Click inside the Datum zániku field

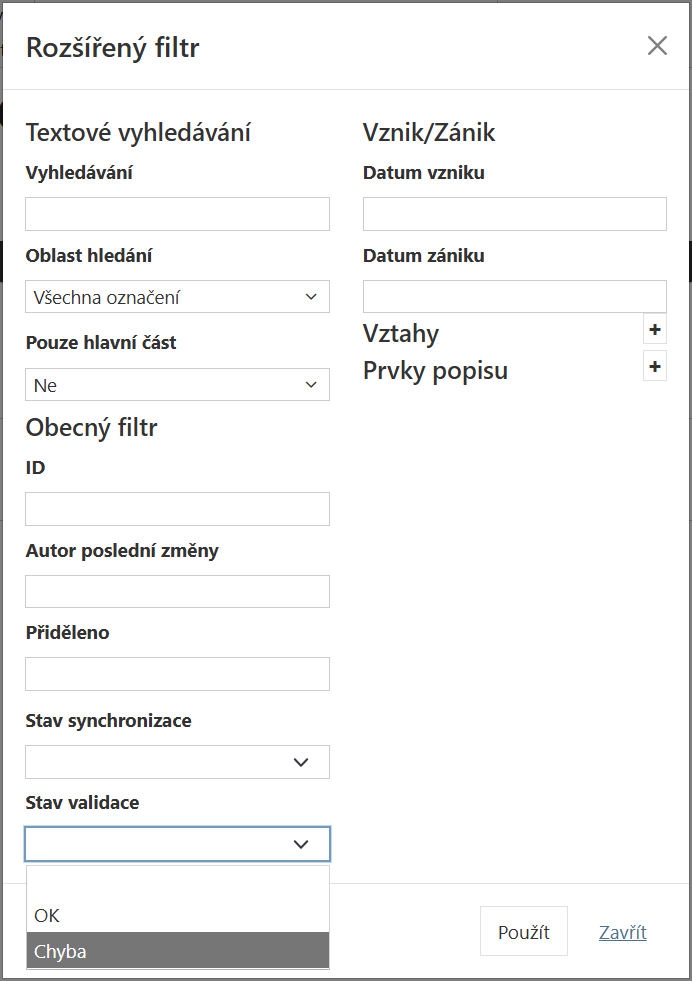click(514, 296)
